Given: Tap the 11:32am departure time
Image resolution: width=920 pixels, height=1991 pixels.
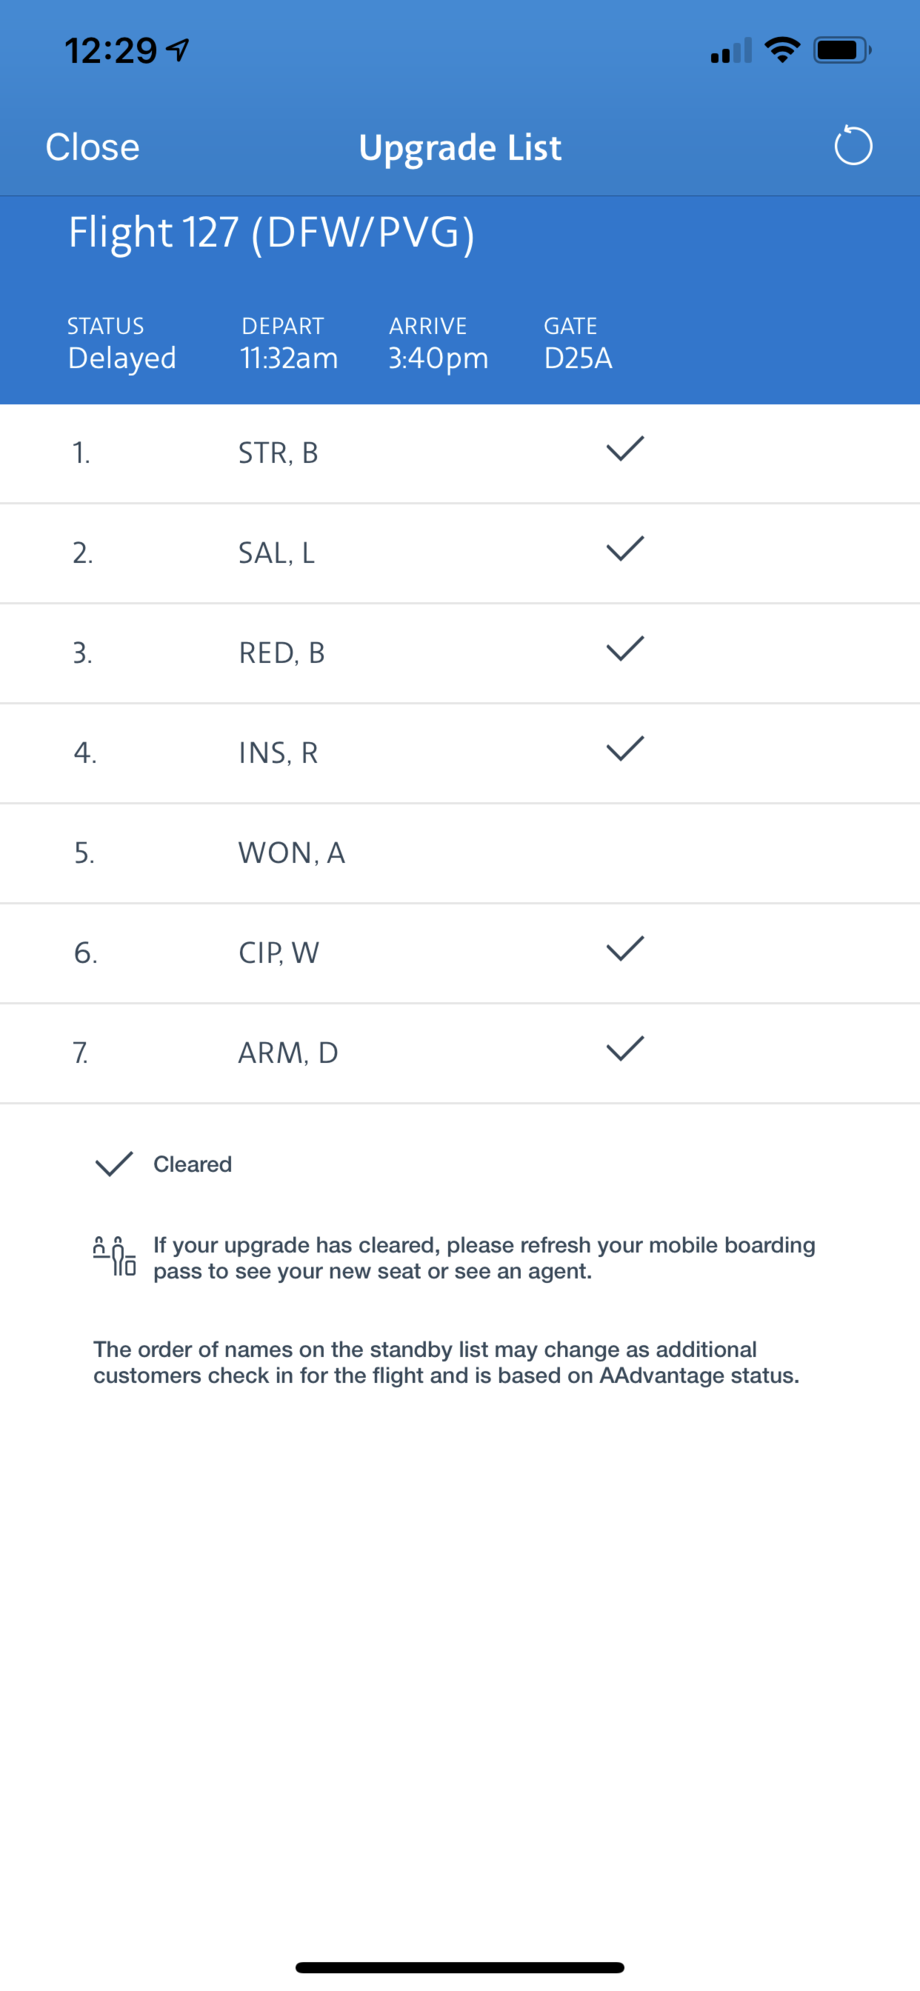Looking at the screenshot, I should (289, 358).
